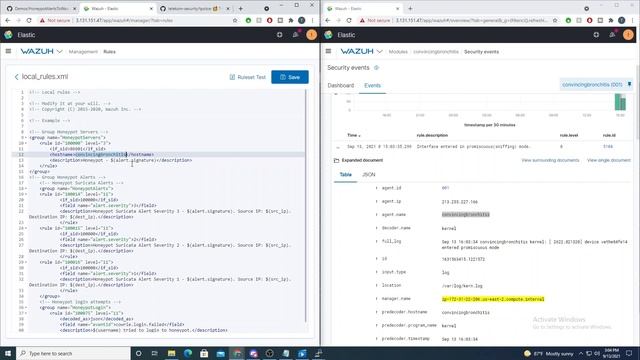This screenshot has width=640, height=360.
Task: Open Elastic logo in left window
Action: (x=8, y=35)
